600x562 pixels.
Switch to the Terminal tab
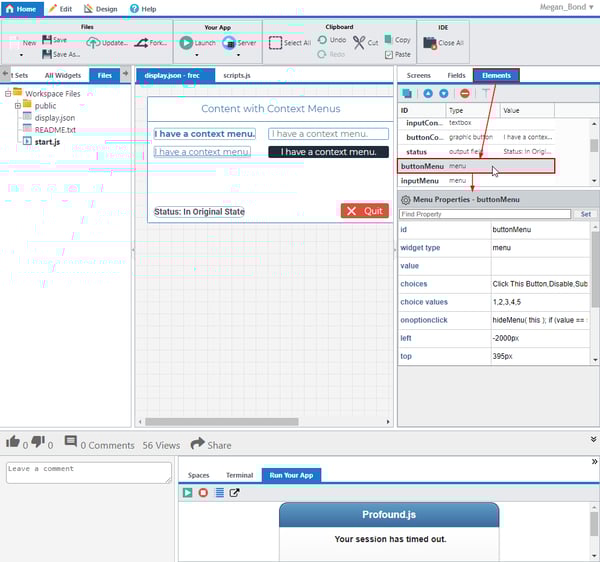click(239, 475)
